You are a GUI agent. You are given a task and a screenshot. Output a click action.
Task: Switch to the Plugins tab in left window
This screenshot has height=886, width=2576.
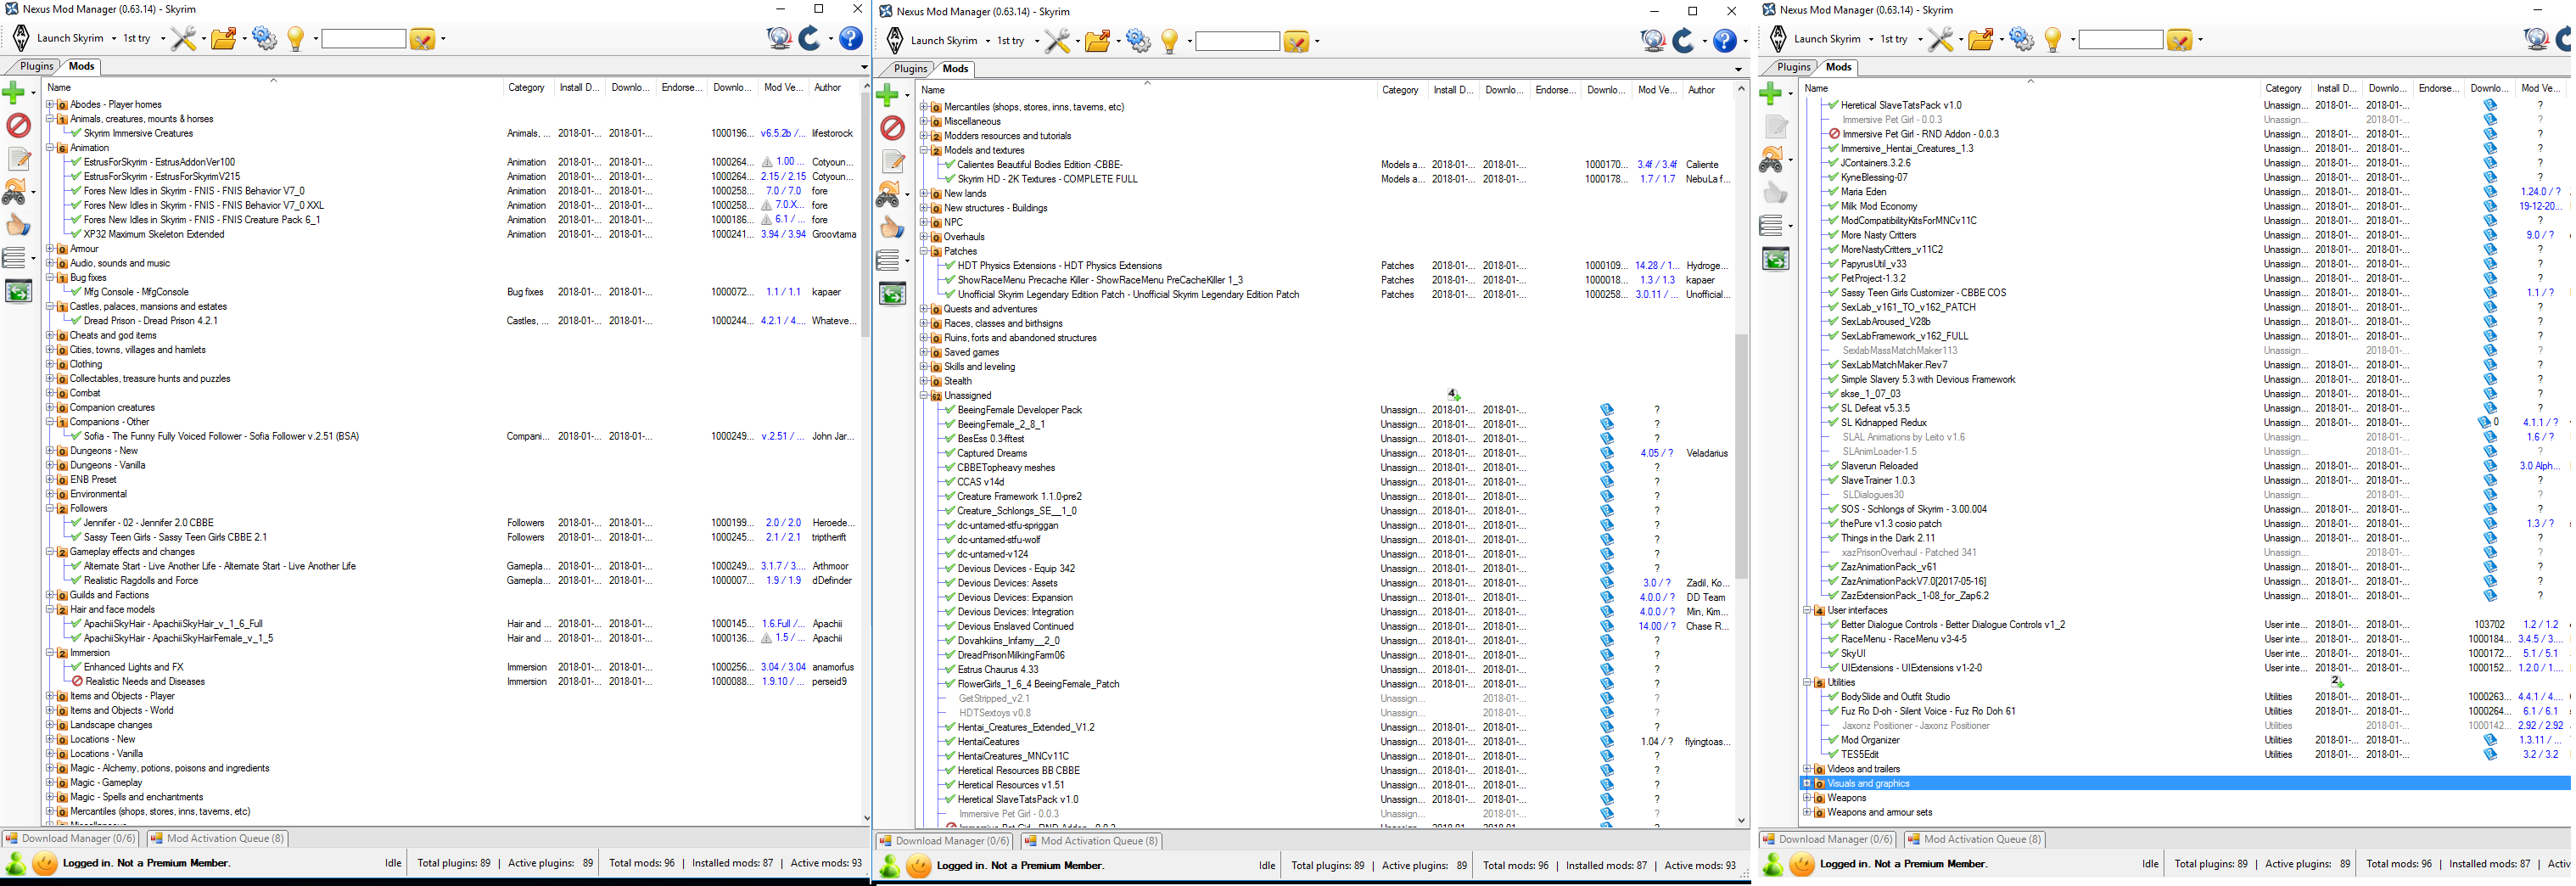click(x=36, y=66)
